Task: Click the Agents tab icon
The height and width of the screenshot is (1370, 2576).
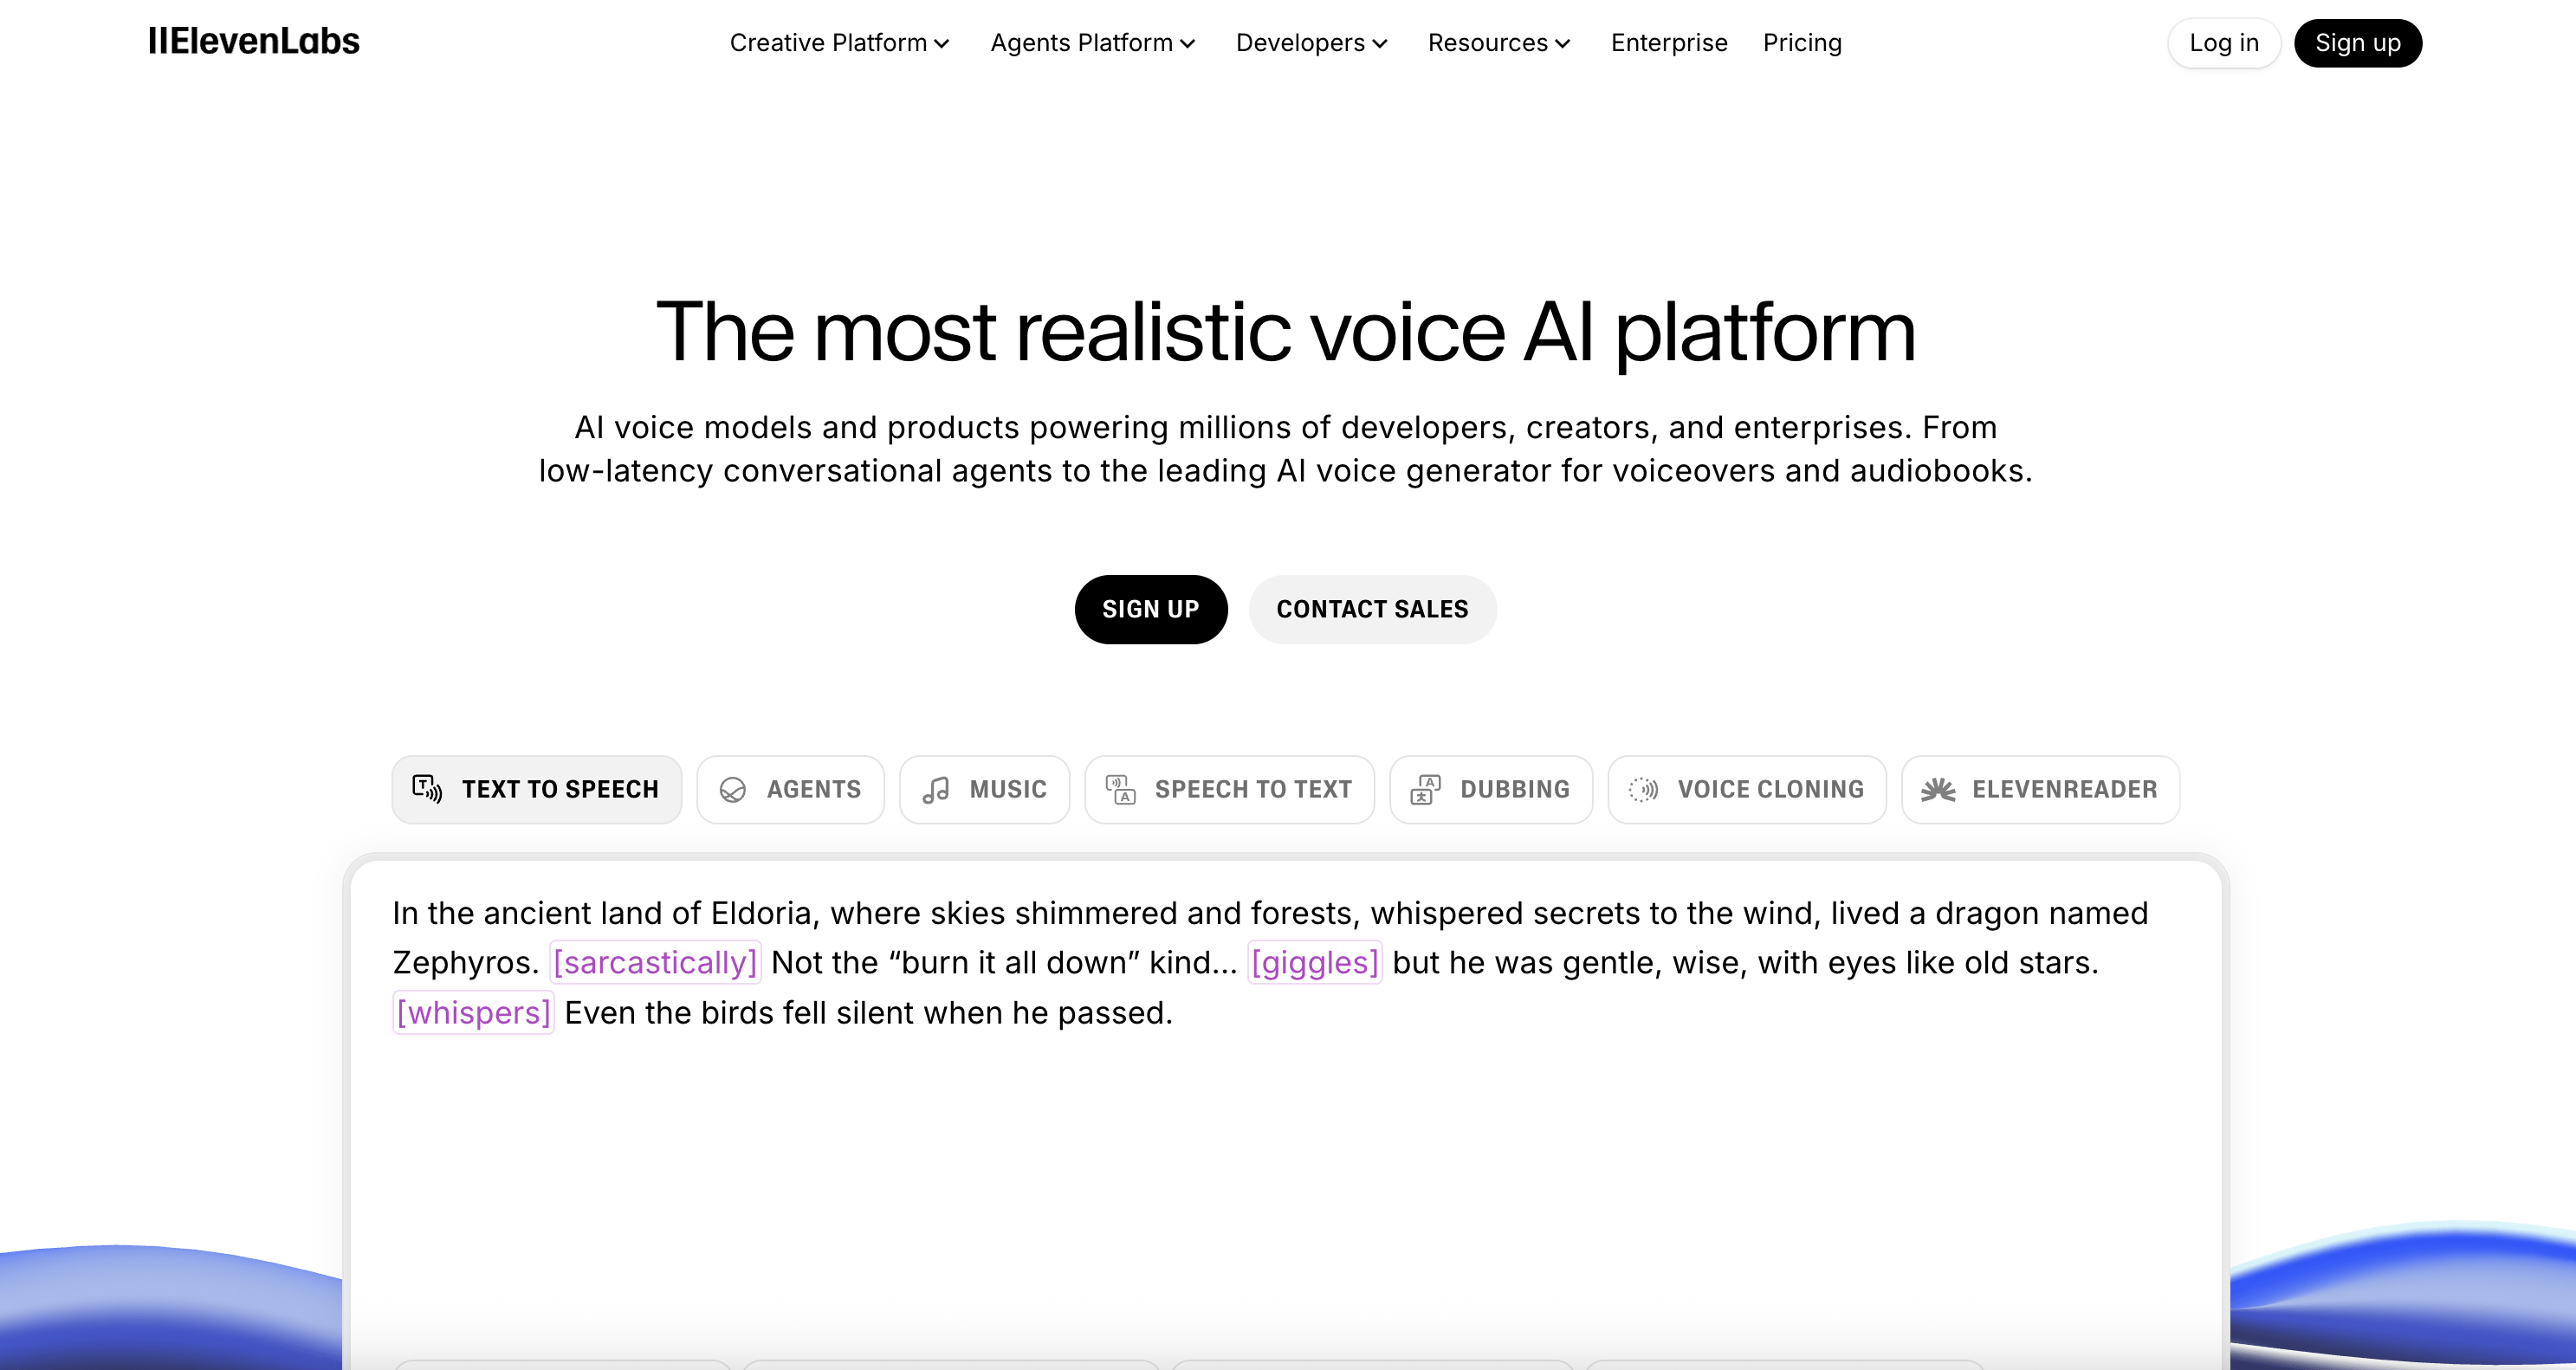Action: click(733, 790)
